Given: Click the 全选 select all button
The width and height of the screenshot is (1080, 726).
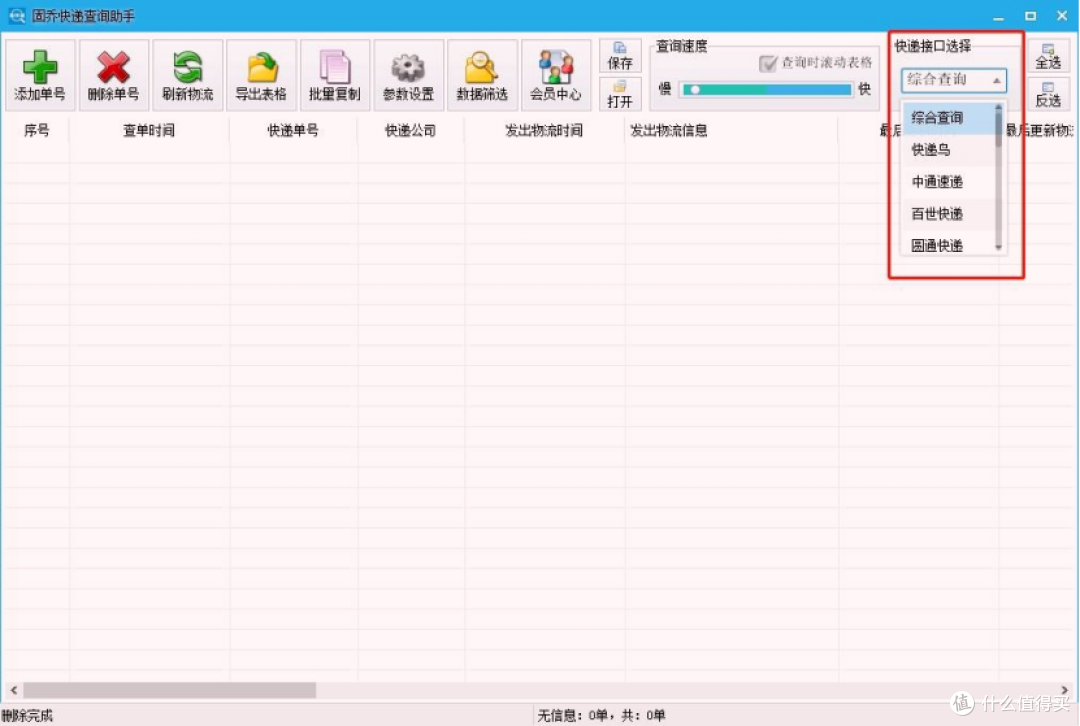Looking at the screenshot, I should (1048, 56).
